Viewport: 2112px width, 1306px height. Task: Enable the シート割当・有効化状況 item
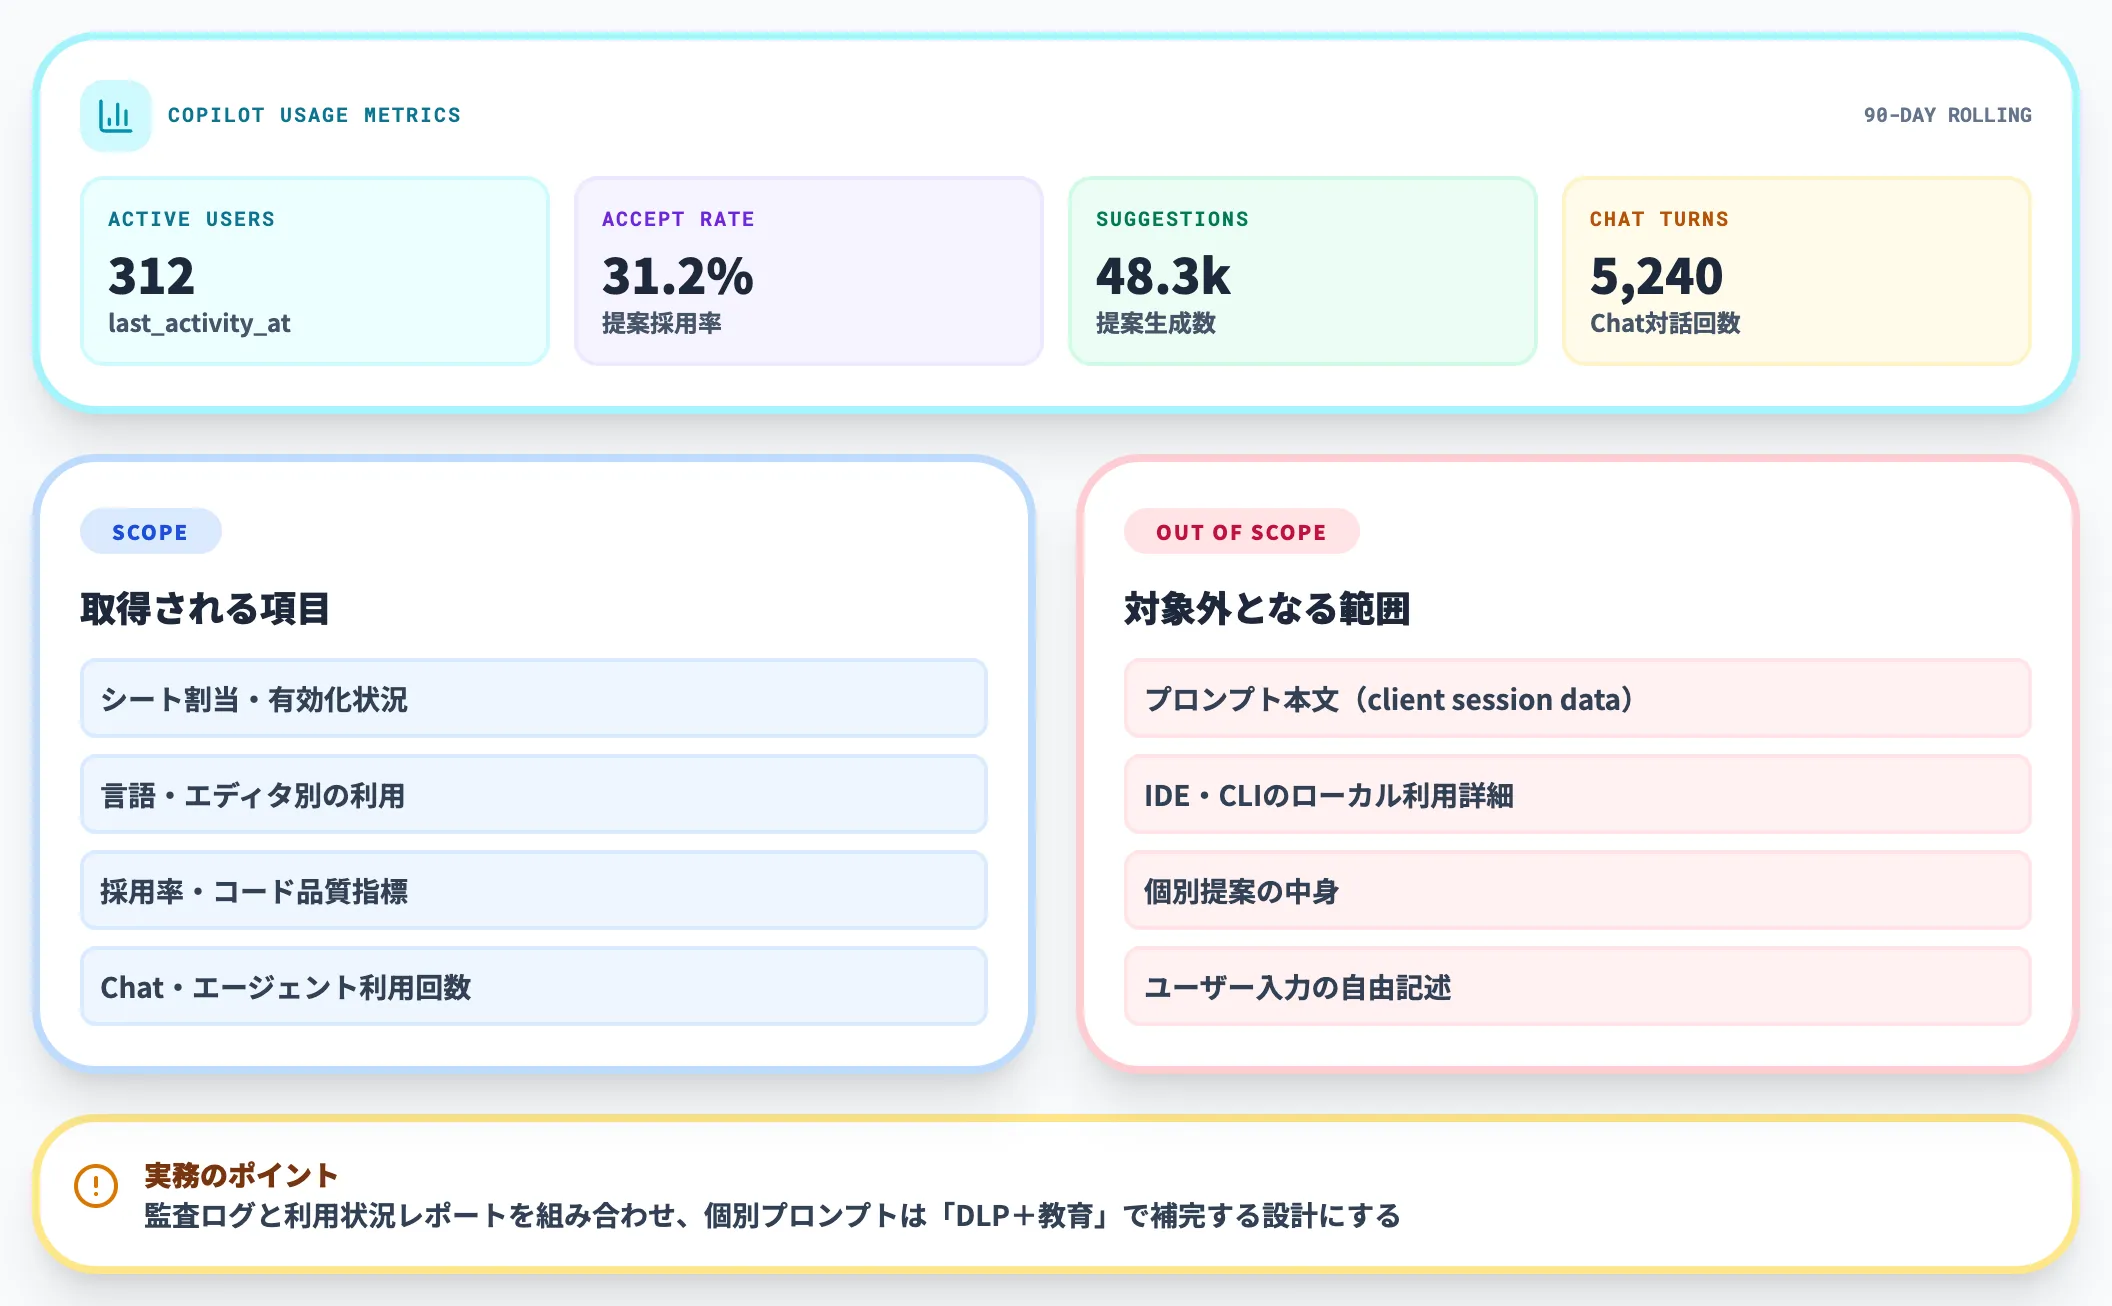[532, 699]
